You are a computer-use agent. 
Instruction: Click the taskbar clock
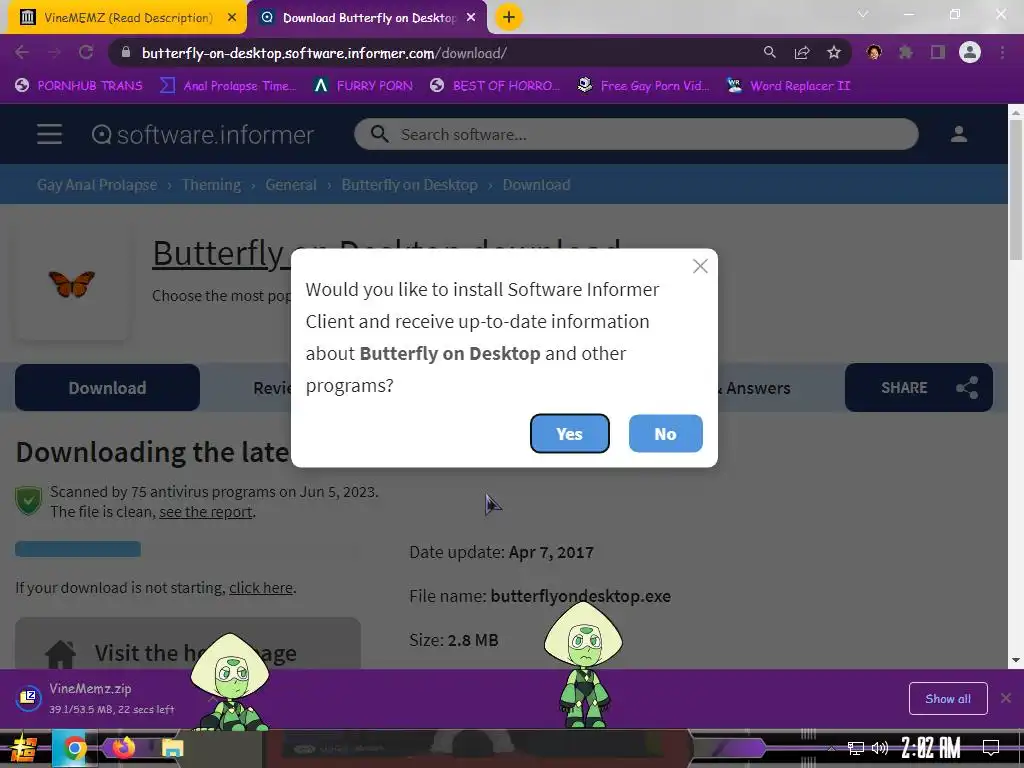(931, 748)
